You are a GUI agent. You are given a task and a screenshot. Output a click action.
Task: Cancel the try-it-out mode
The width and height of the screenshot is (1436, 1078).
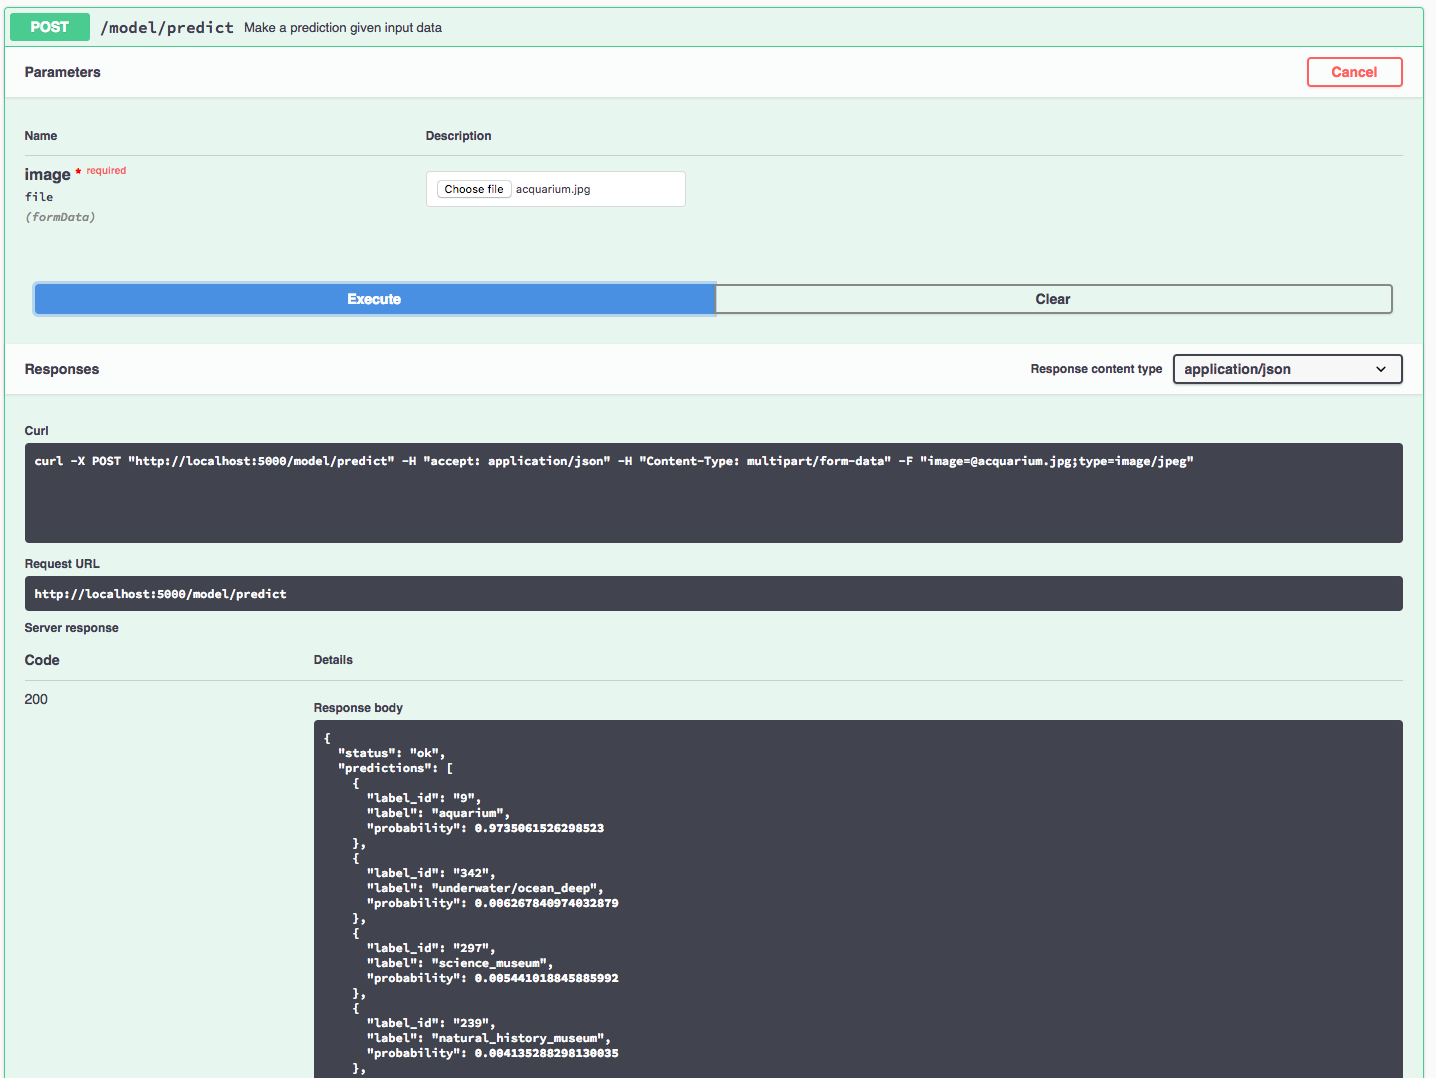(x=1354, y=72)
